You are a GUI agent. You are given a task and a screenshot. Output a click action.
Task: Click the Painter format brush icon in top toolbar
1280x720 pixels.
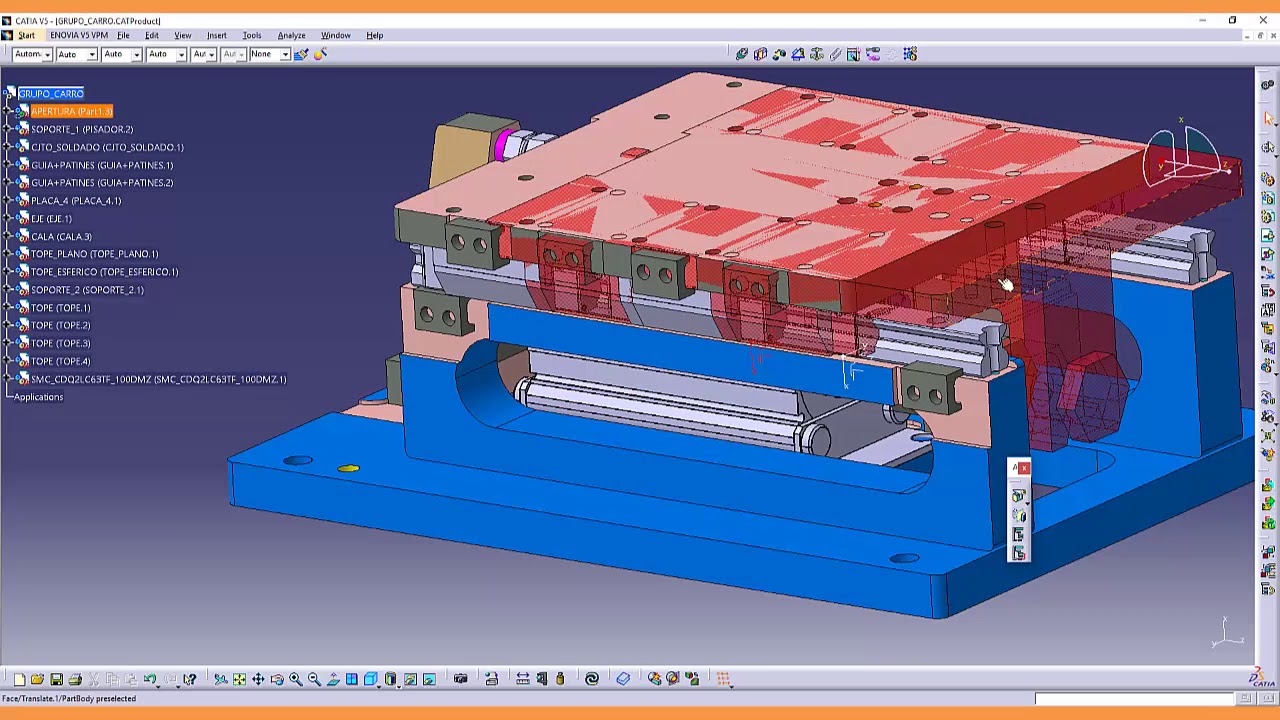[x=301, y=54]
